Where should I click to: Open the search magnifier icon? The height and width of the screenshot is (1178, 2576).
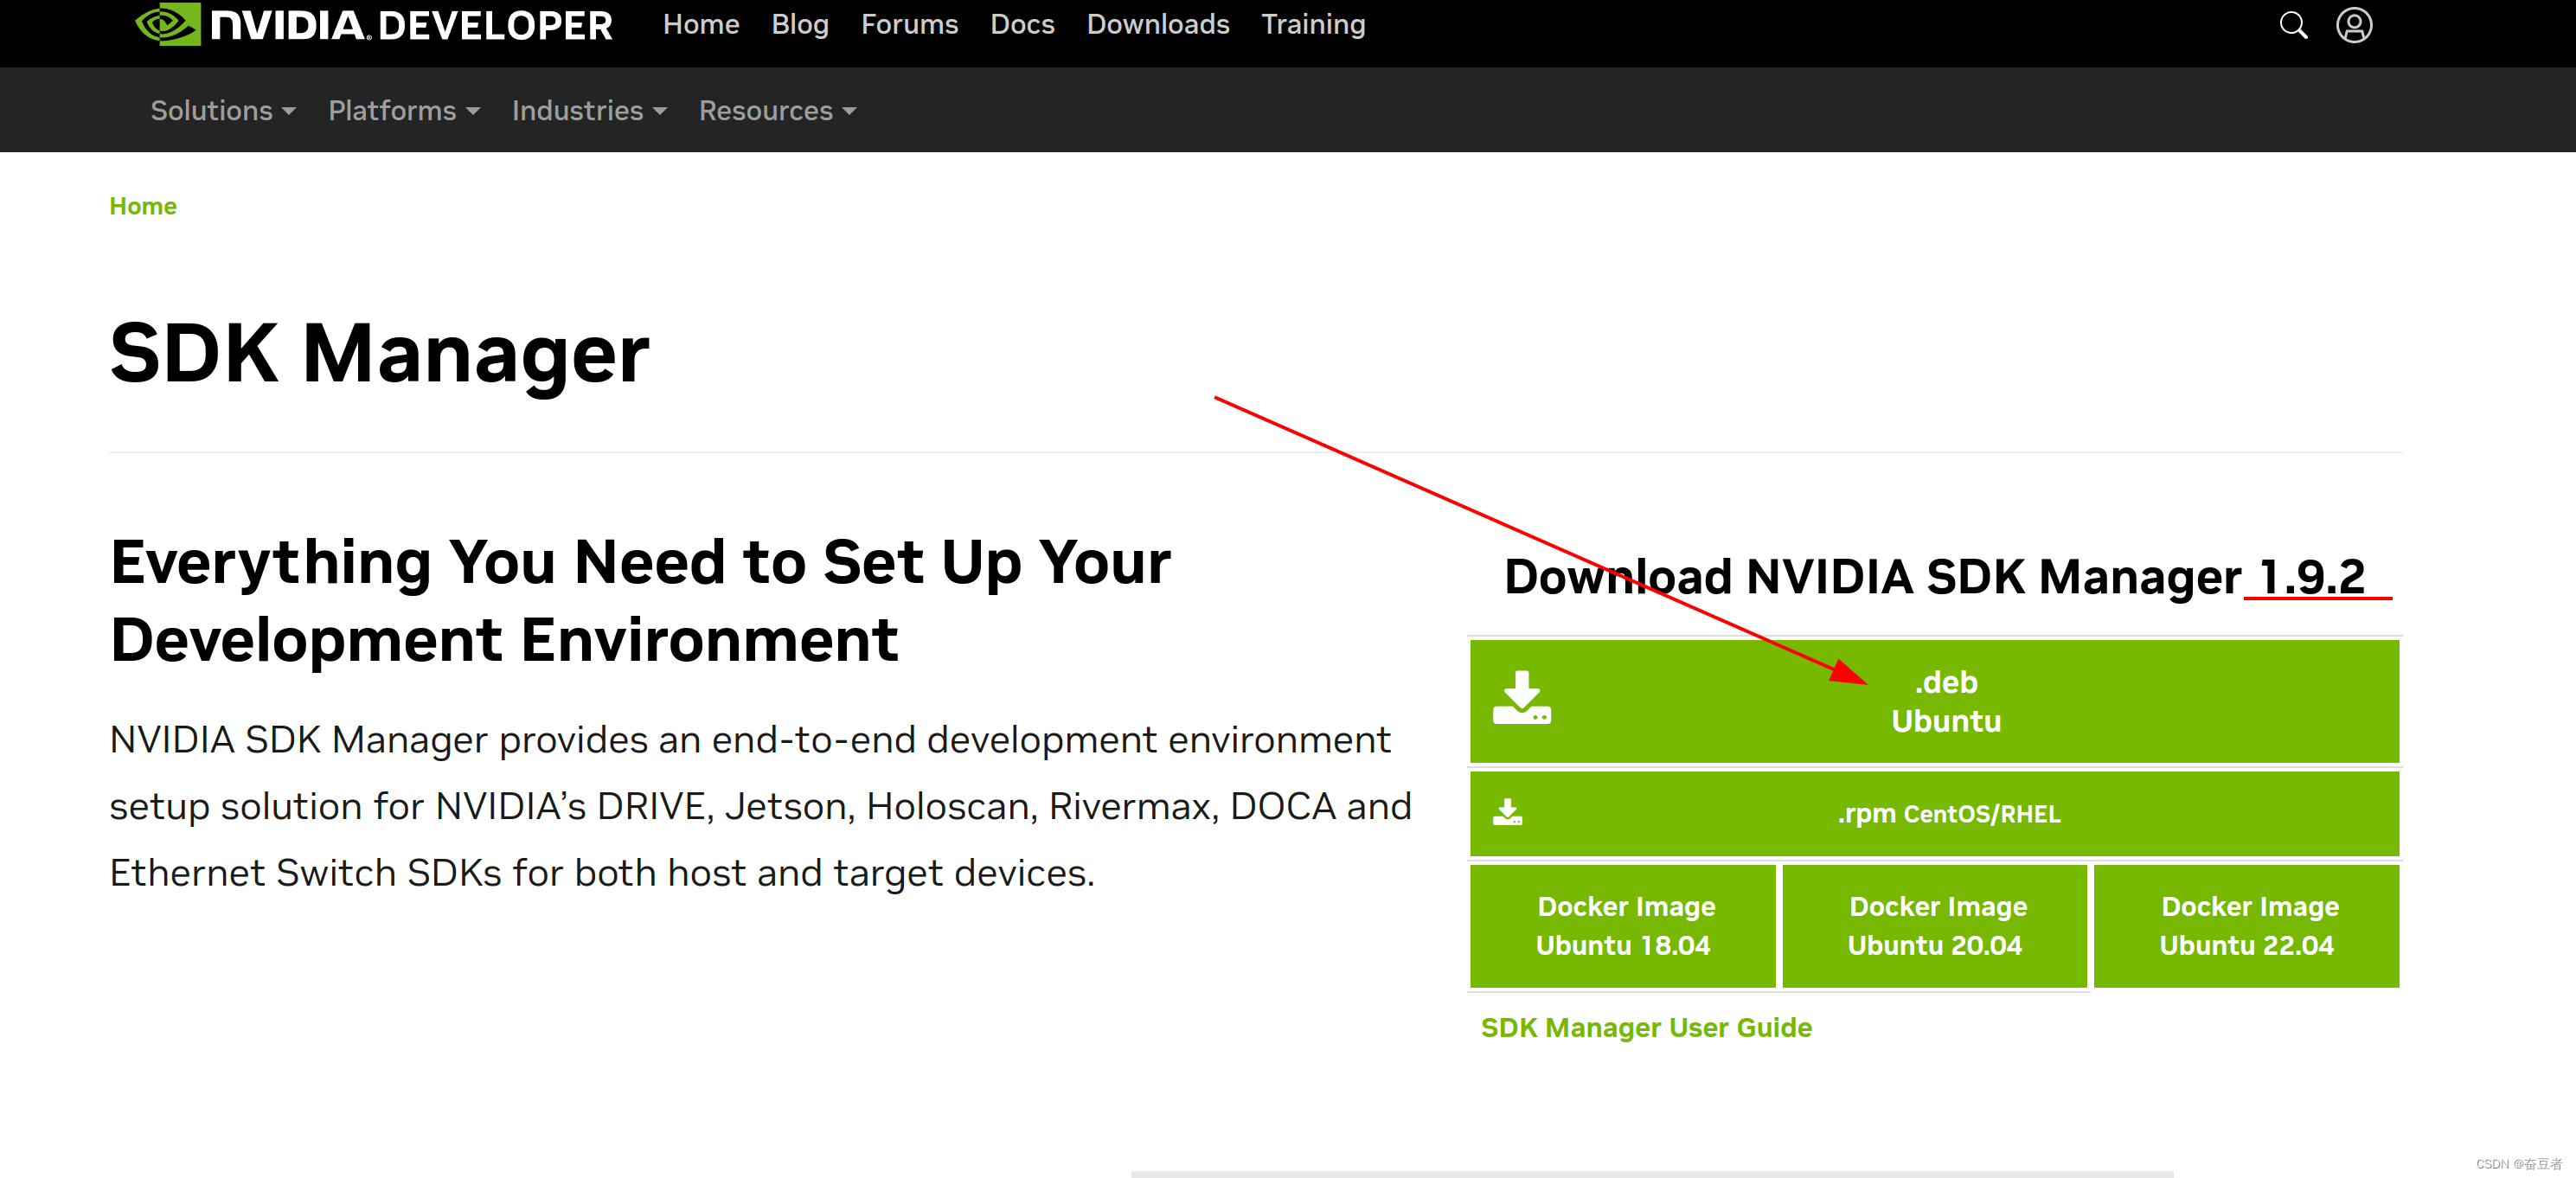[x=2293, y=25]
